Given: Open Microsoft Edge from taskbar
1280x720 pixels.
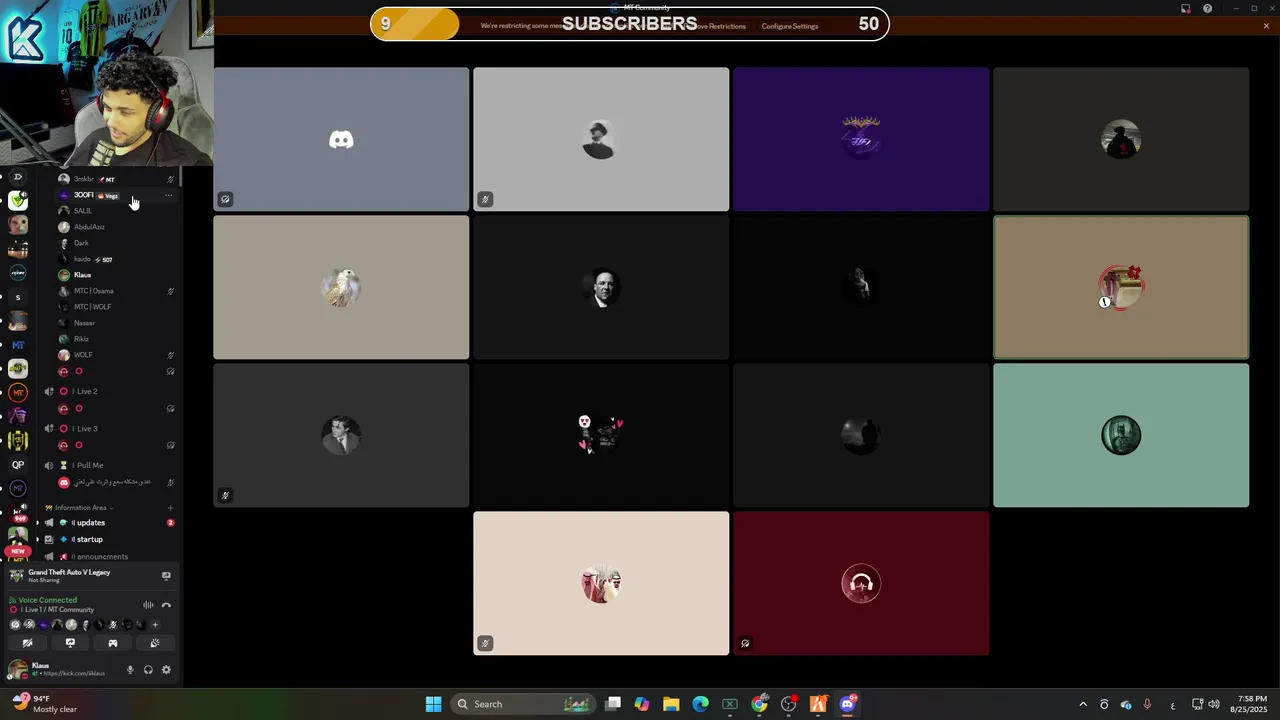Looking at the screenshot, I should [700, 704].
